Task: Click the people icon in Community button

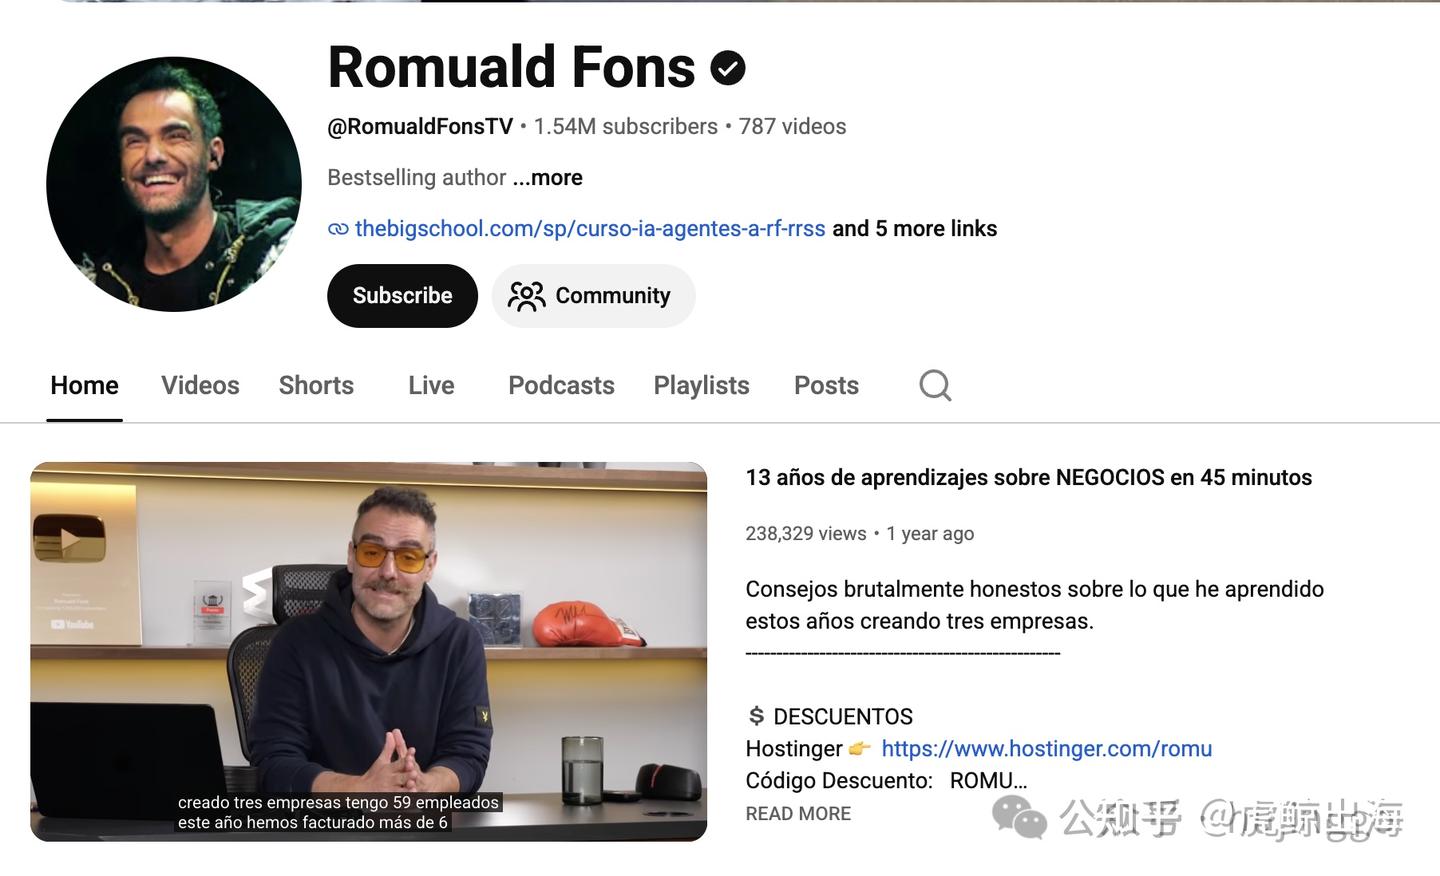Action: [x=526, y=296]
